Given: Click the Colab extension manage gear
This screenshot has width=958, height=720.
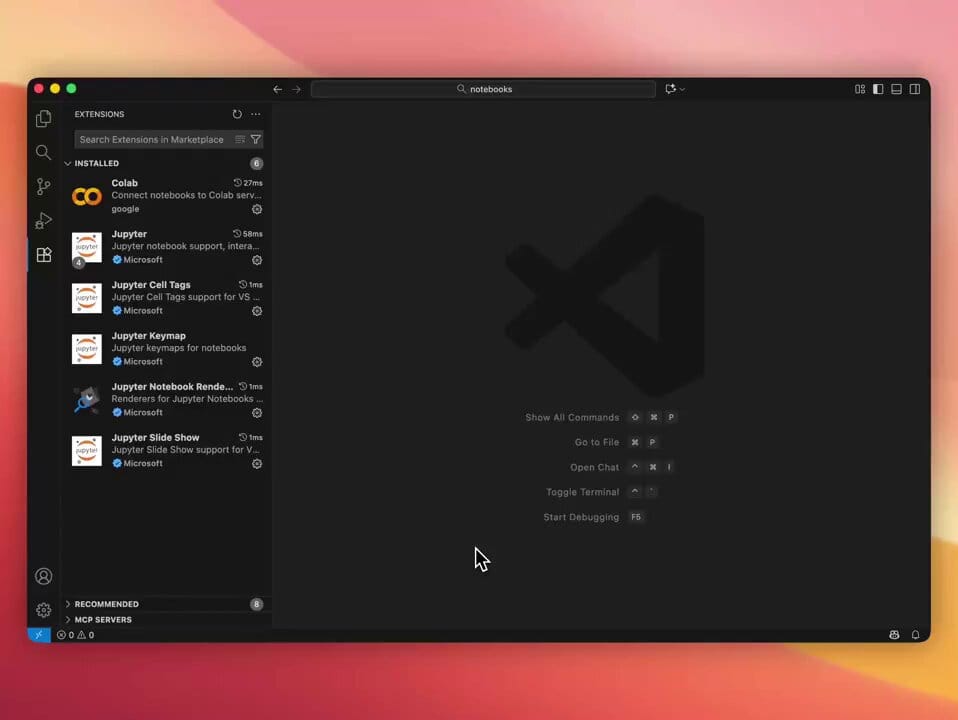Looking at the screenshot, I should [257, 209].
